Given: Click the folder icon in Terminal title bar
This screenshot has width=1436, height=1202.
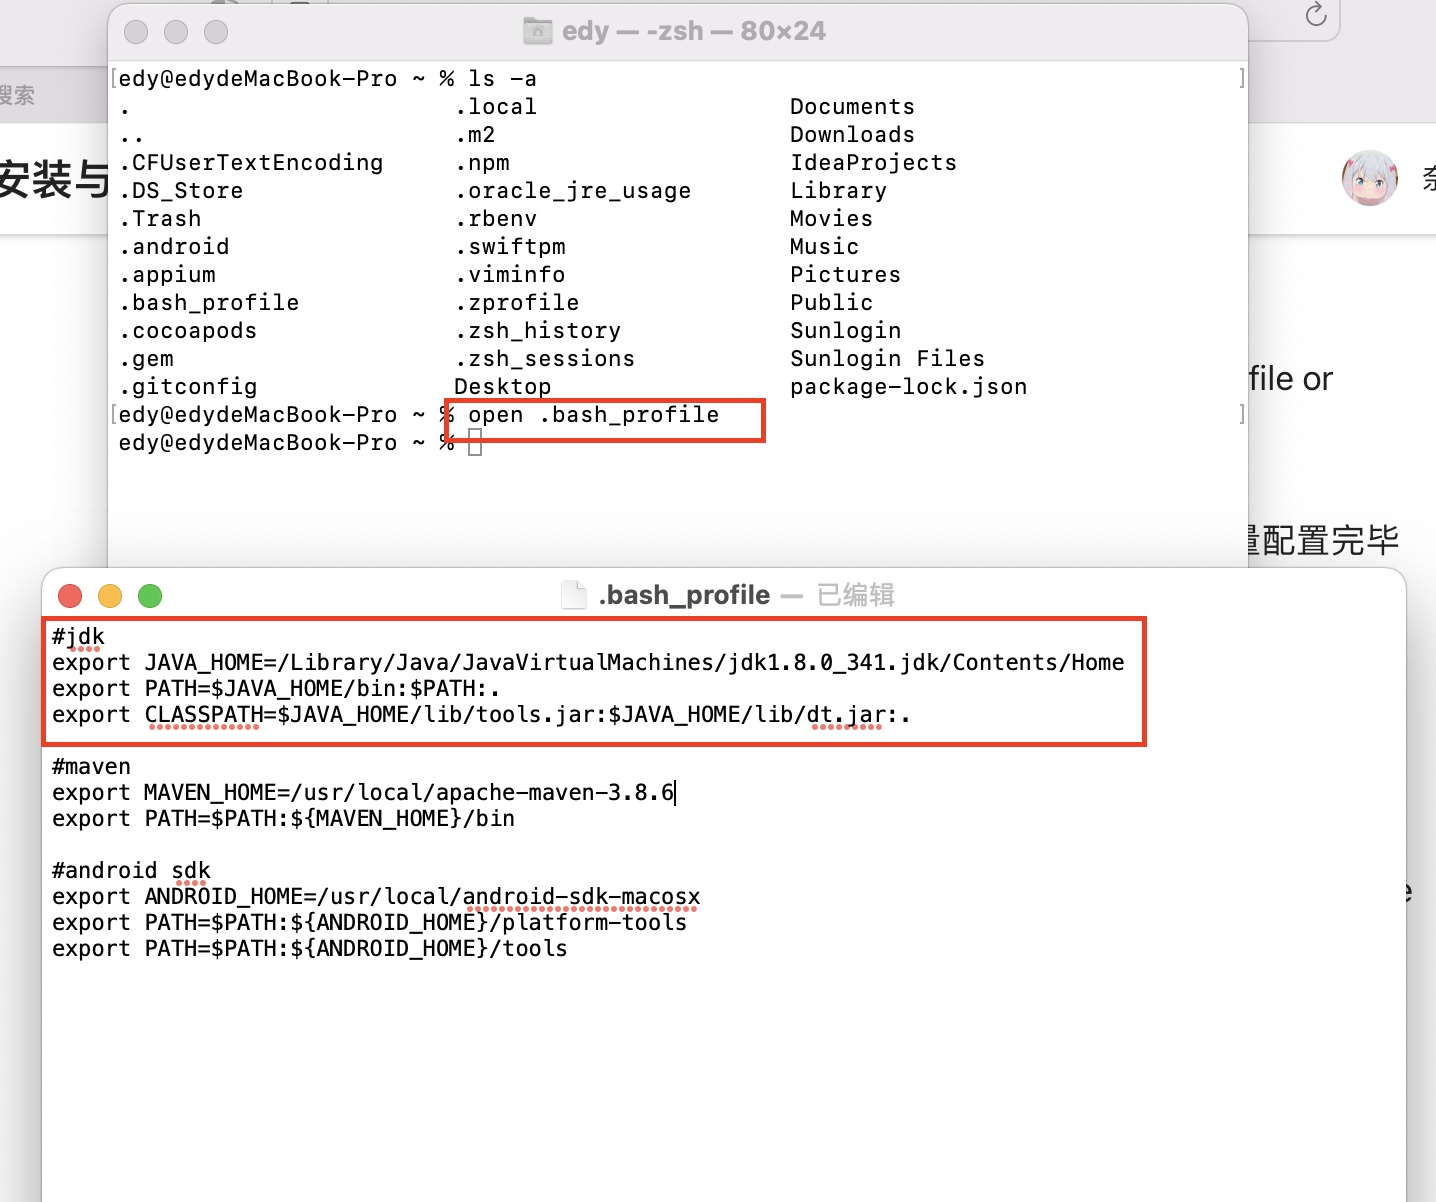Looking at the screenshot, I should tap(538, 31).
